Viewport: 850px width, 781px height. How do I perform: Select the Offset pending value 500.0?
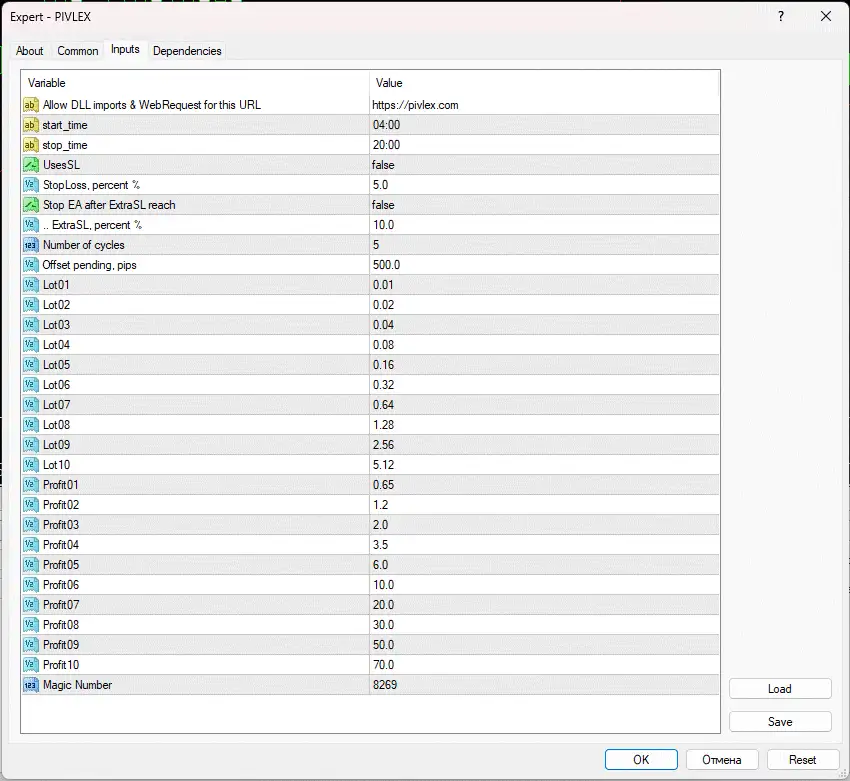point(386,265)
